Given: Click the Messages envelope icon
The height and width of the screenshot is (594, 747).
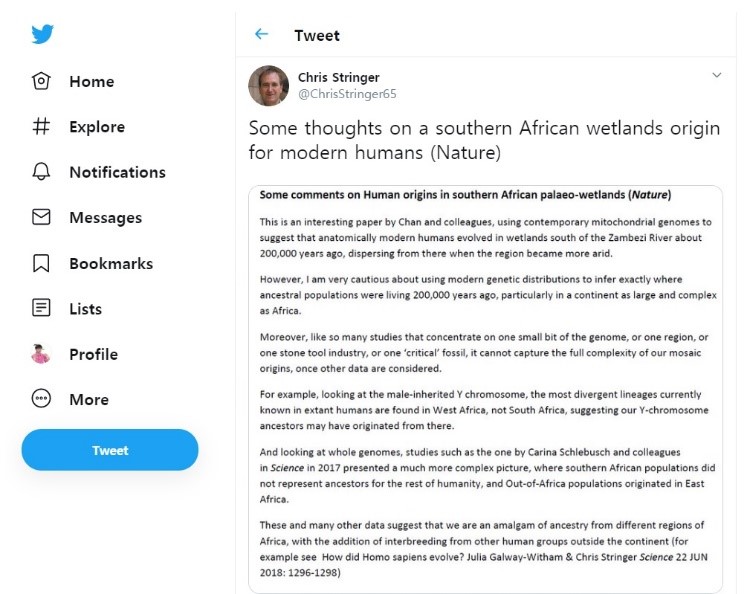Looking at the screenshot, I should tap(41, 217).
